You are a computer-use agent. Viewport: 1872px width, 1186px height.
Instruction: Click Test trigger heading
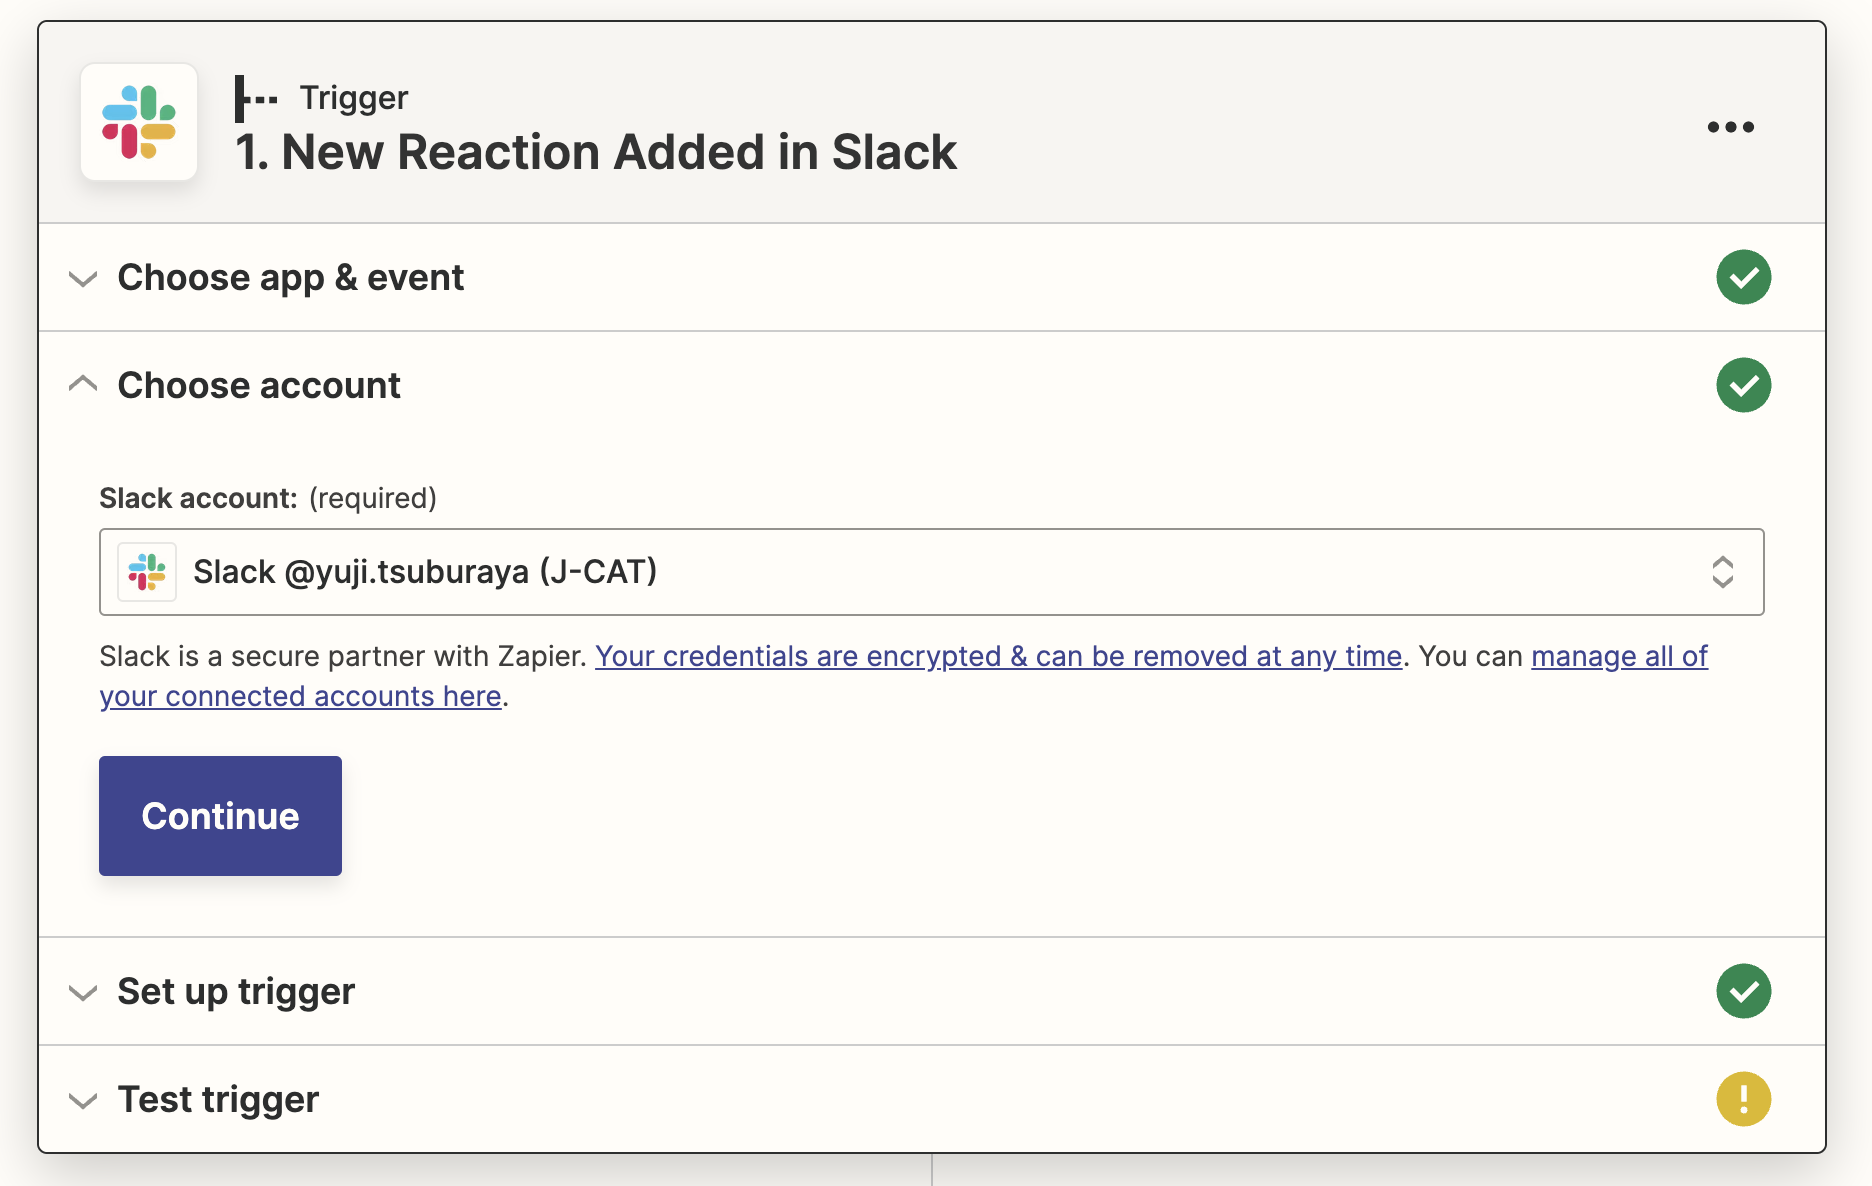[x=218, y=1100]
